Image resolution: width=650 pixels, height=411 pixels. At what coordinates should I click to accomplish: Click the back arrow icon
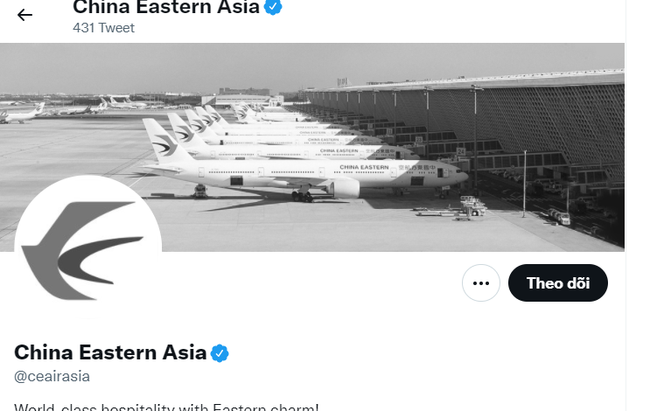(x=24, y=14)
